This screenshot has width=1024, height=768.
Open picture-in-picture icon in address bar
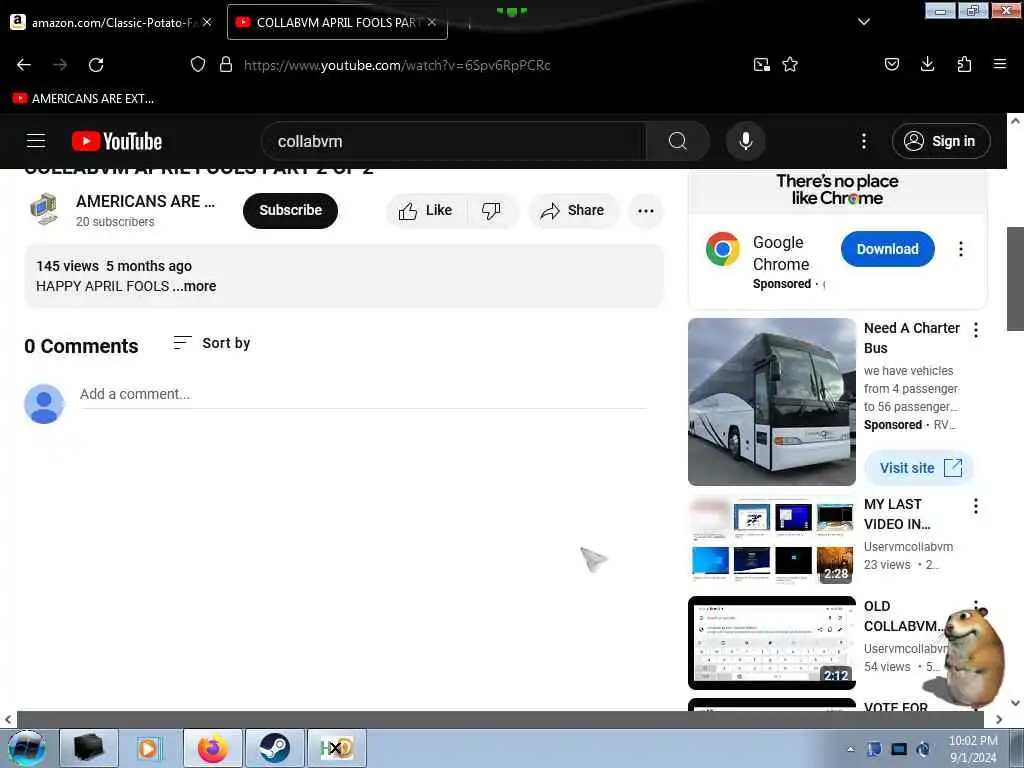[x=761, y=64]
